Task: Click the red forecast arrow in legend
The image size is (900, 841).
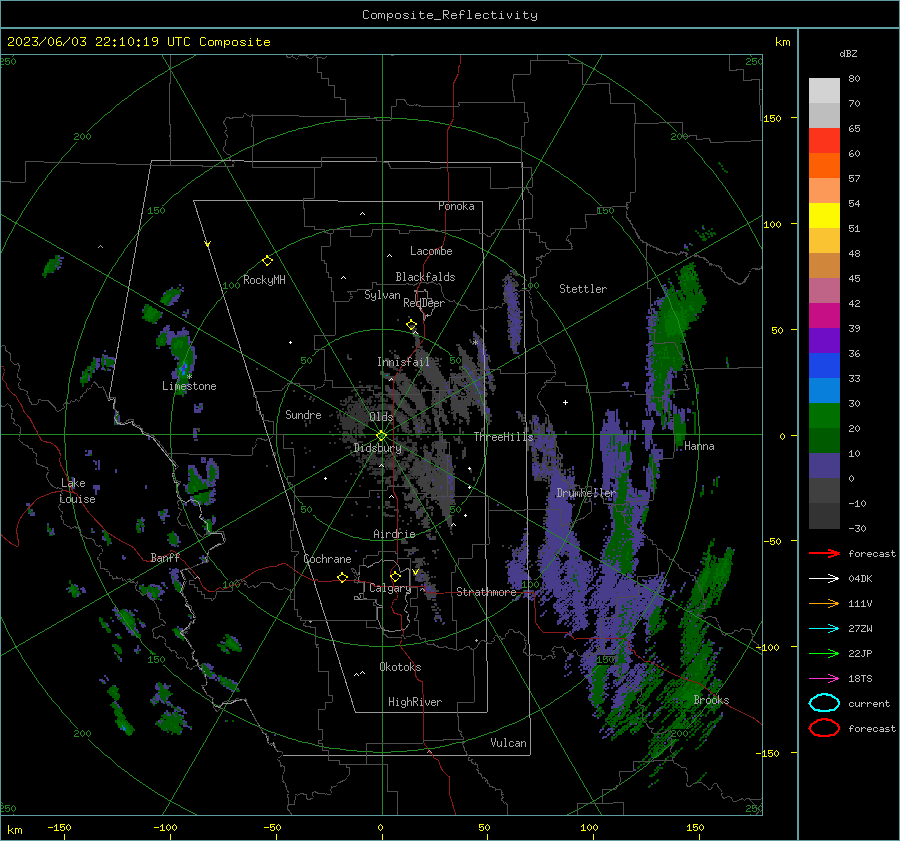Action: [824, 553]
